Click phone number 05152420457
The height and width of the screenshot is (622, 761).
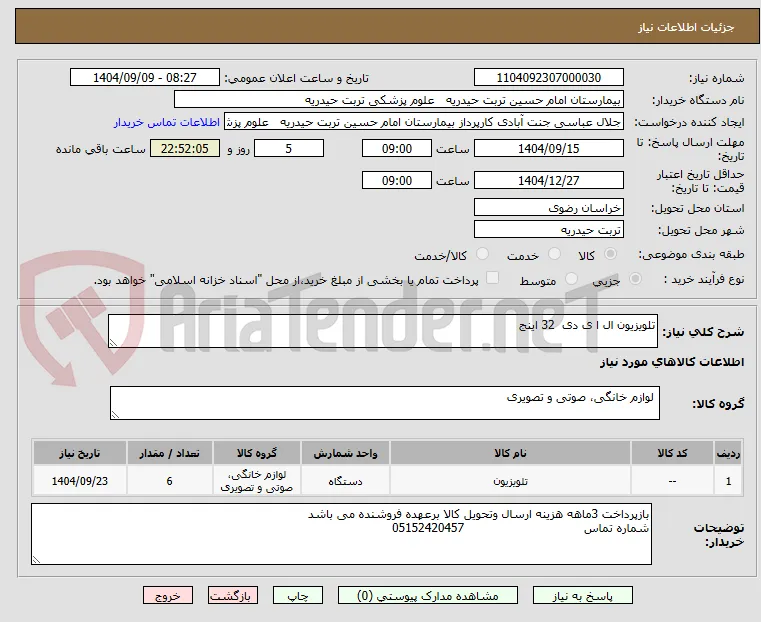pyautogui.click(x=428, y=528)
